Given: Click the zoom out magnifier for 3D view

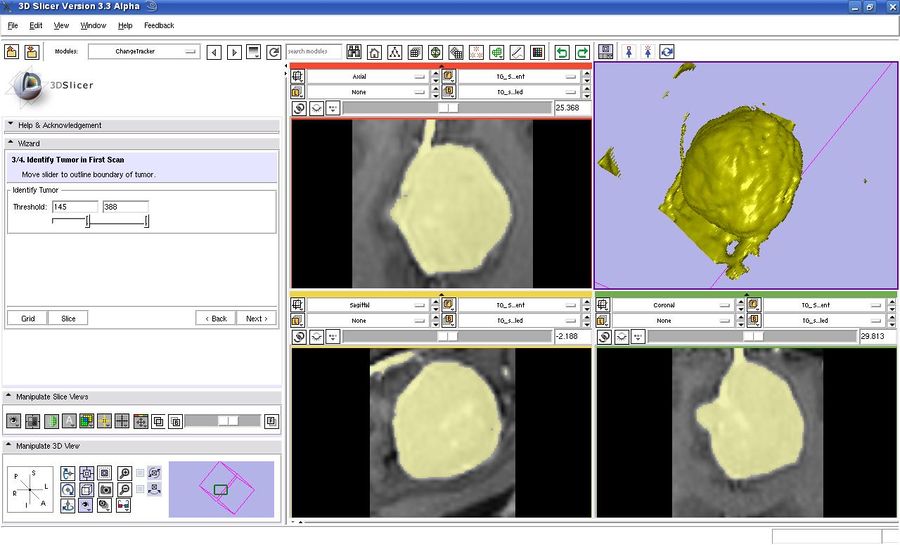Looking at the screenshot, I should pos(124,490).
